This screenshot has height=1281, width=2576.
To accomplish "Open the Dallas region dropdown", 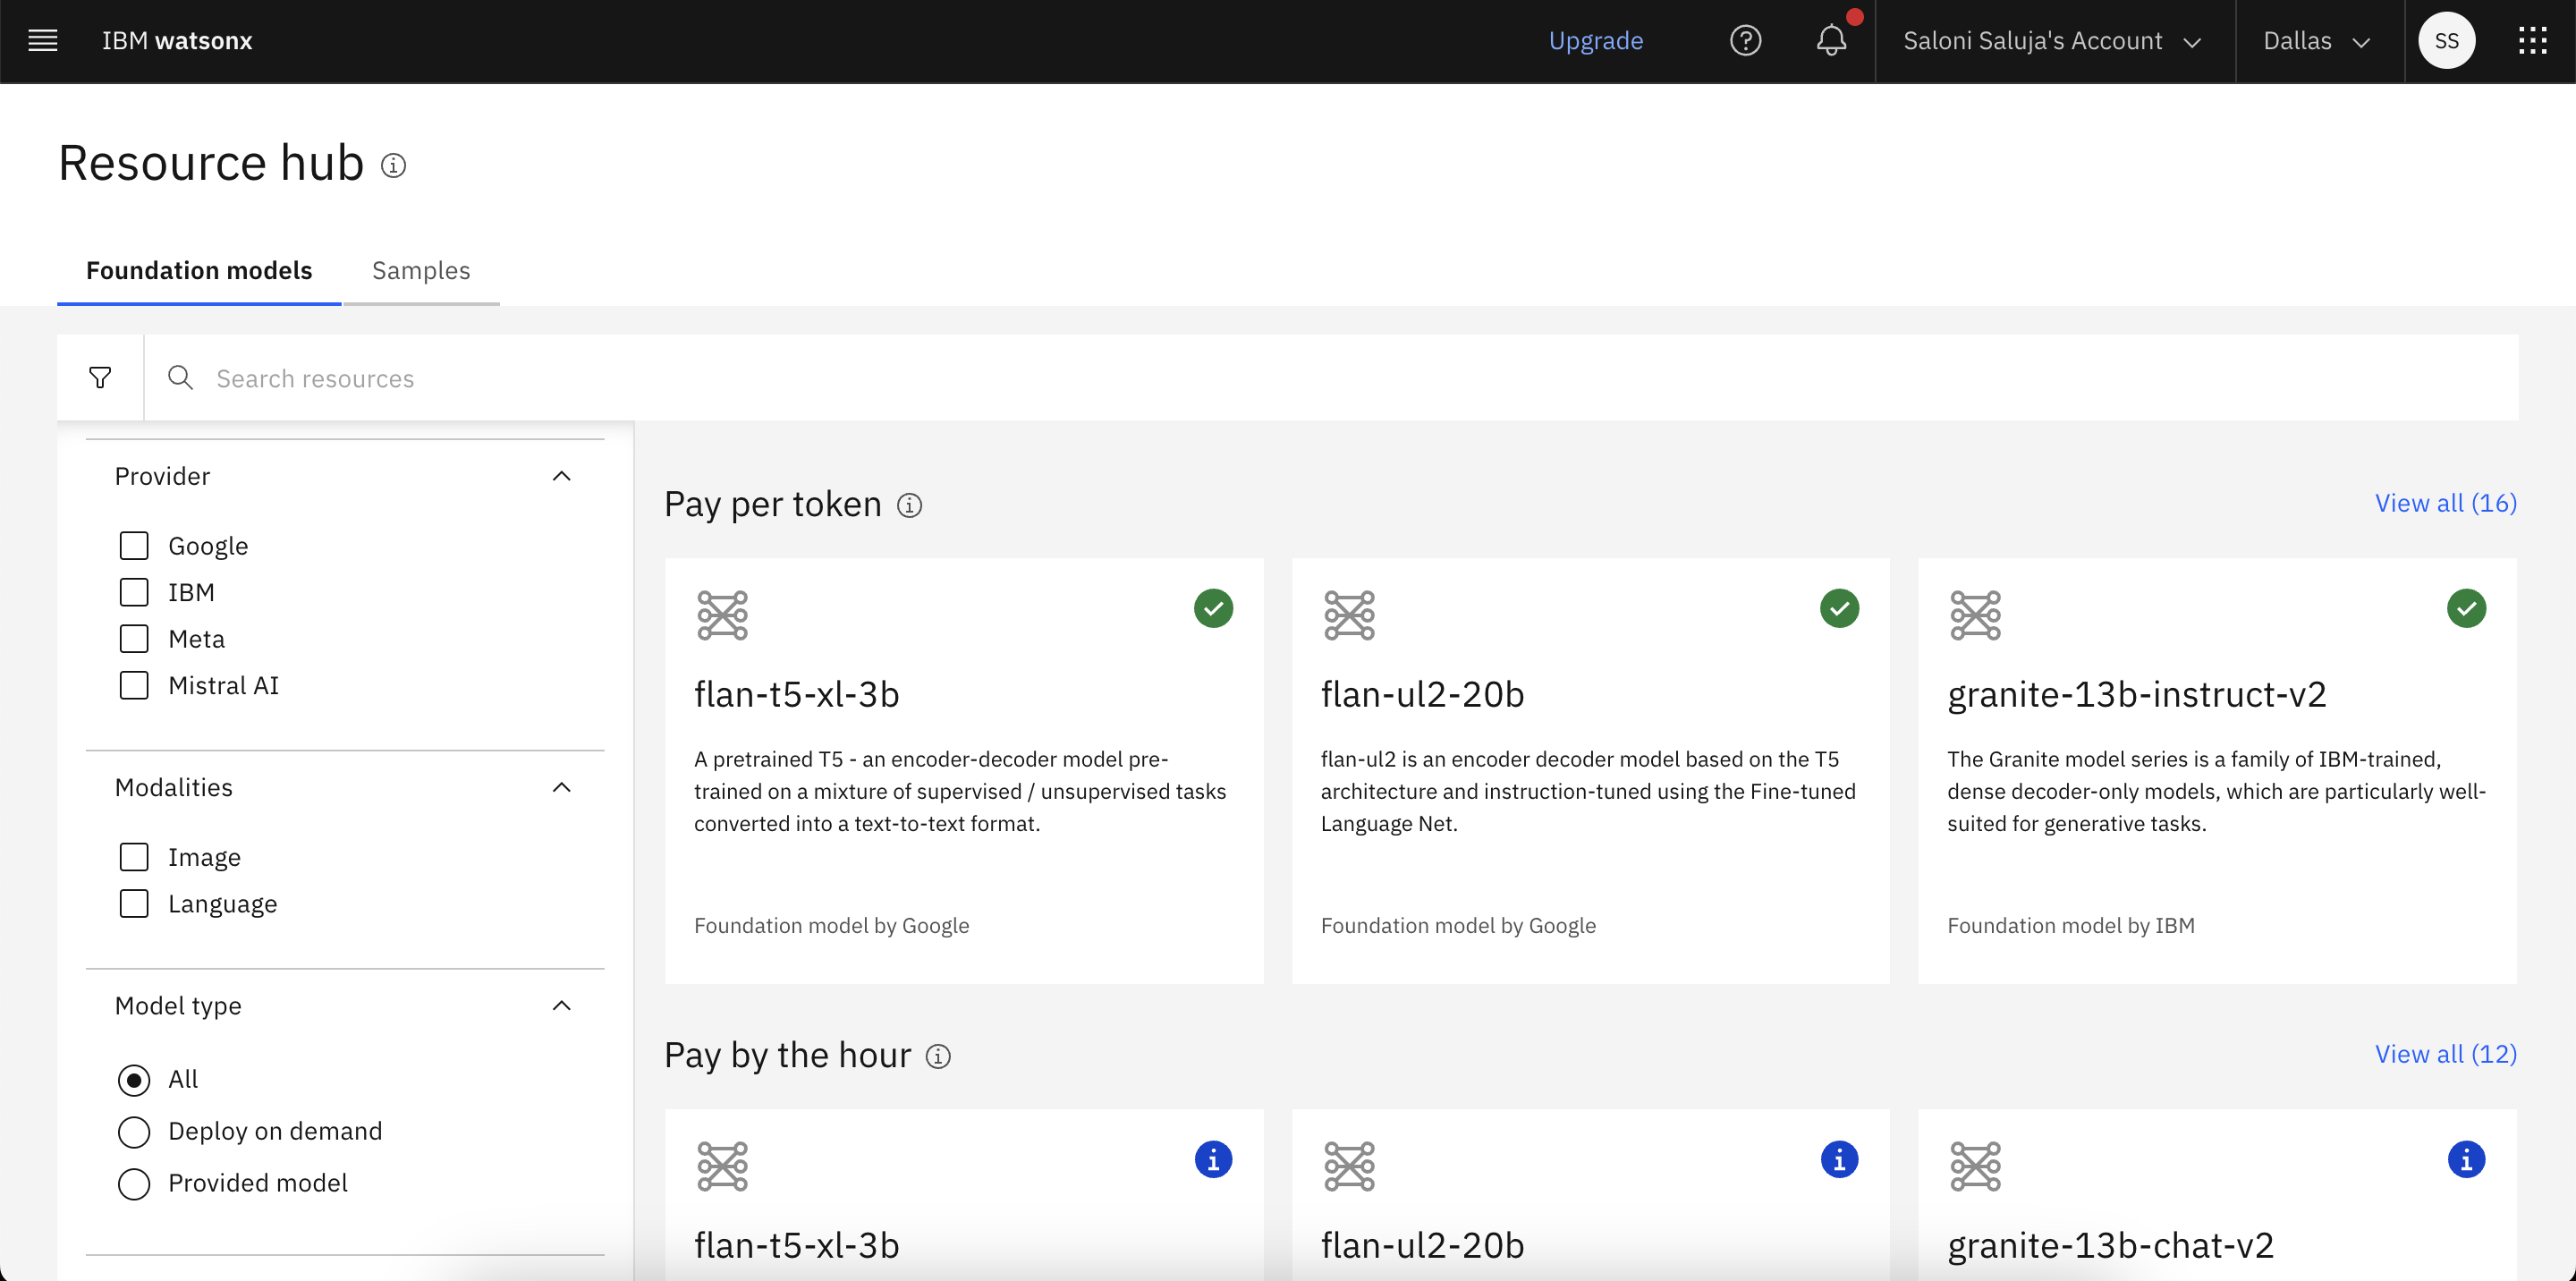I will click(2318, 41).
